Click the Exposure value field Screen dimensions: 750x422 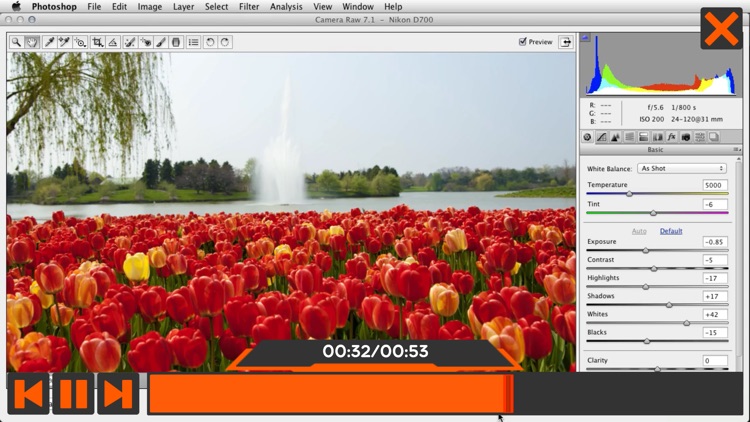point(715,242)
